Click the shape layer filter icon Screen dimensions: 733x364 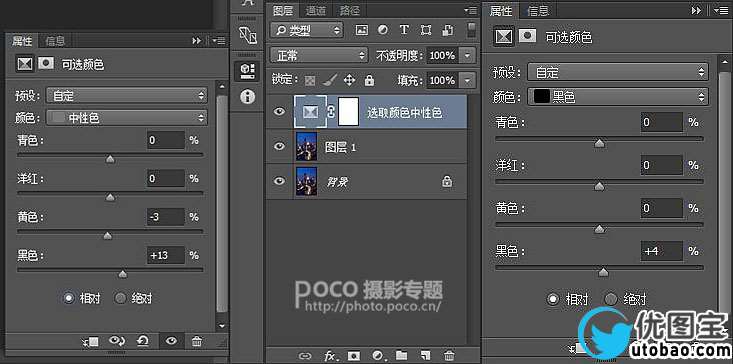point(426,30)
